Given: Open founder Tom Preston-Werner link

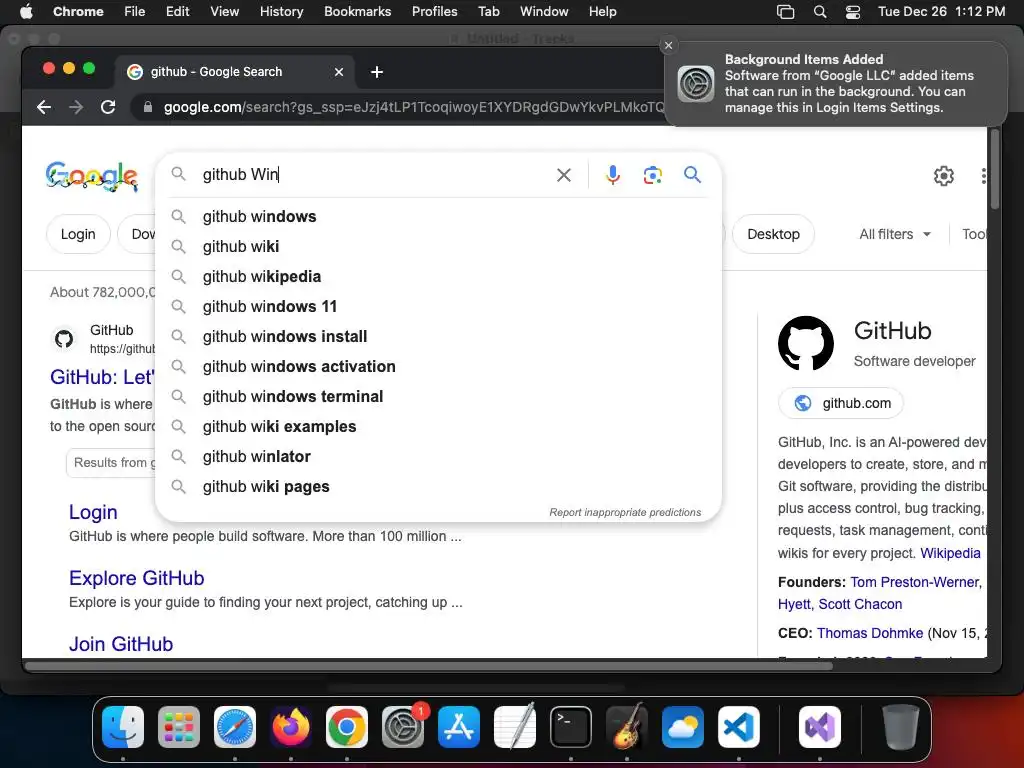Looking at the screenshot, I should tap(914, 582).
